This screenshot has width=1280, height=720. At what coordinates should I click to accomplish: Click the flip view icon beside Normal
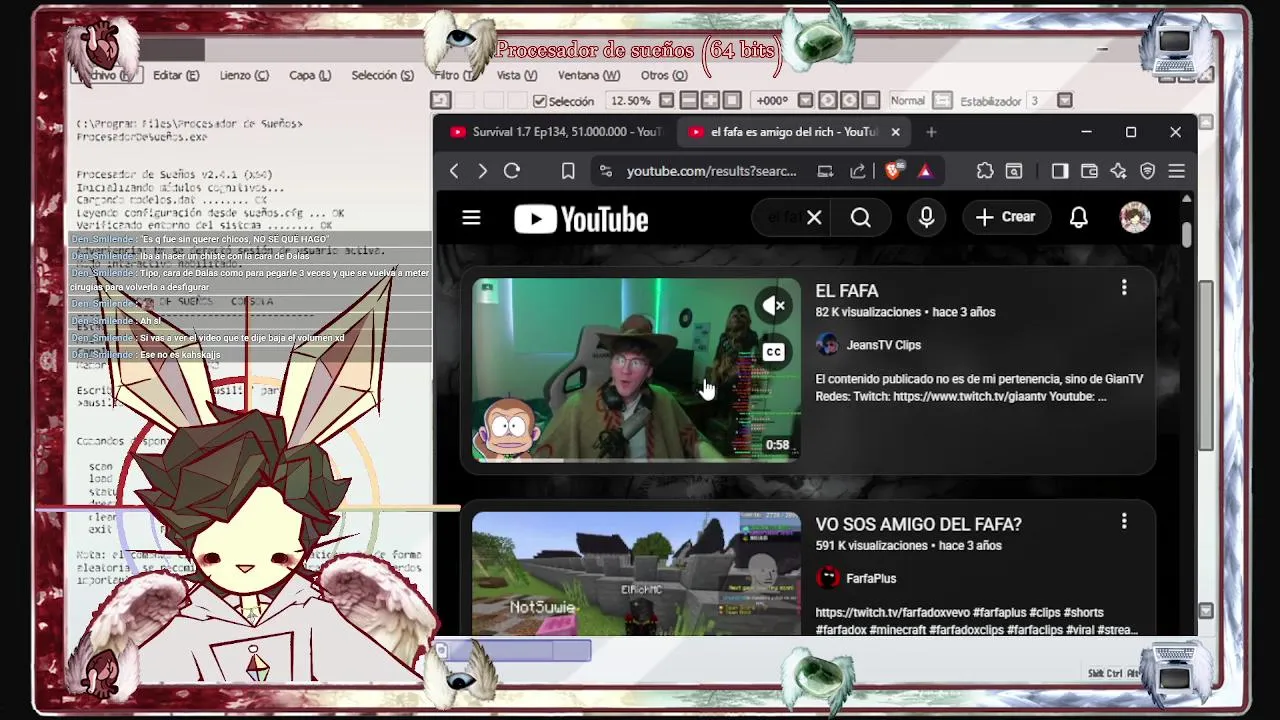tap(942, 101)
